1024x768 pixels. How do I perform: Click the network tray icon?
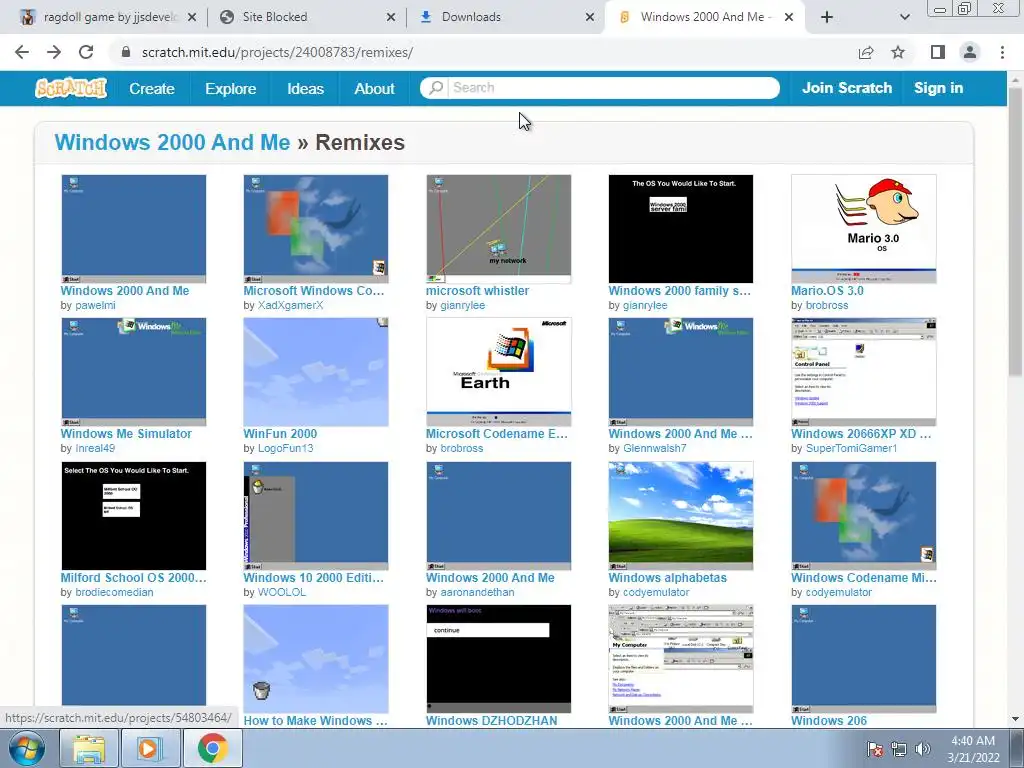899,749
